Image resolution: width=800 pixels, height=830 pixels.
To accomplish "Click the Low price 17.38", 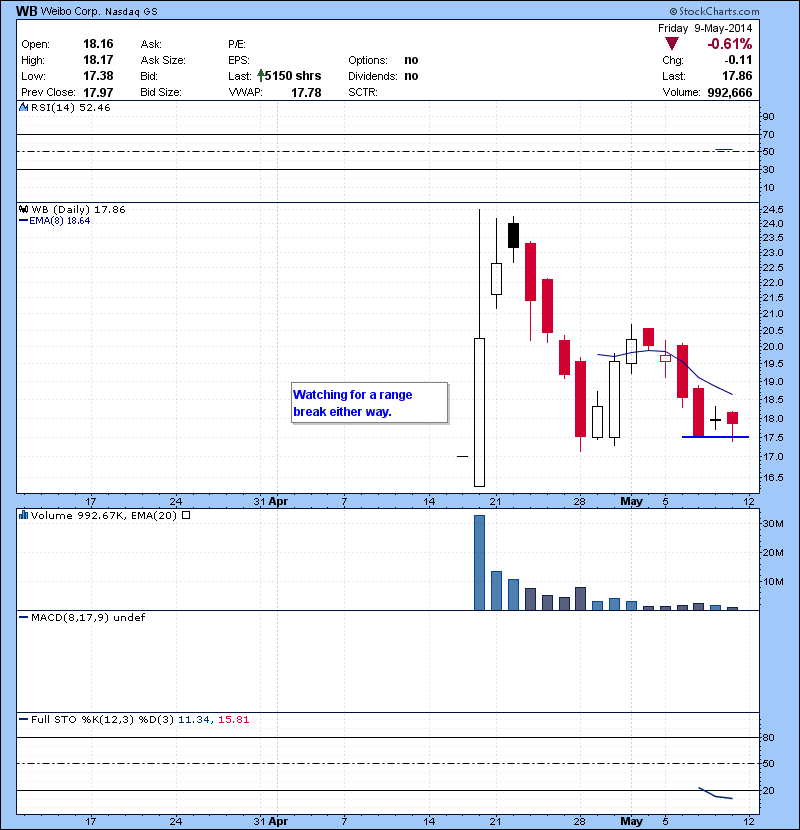I will point(98,76).
